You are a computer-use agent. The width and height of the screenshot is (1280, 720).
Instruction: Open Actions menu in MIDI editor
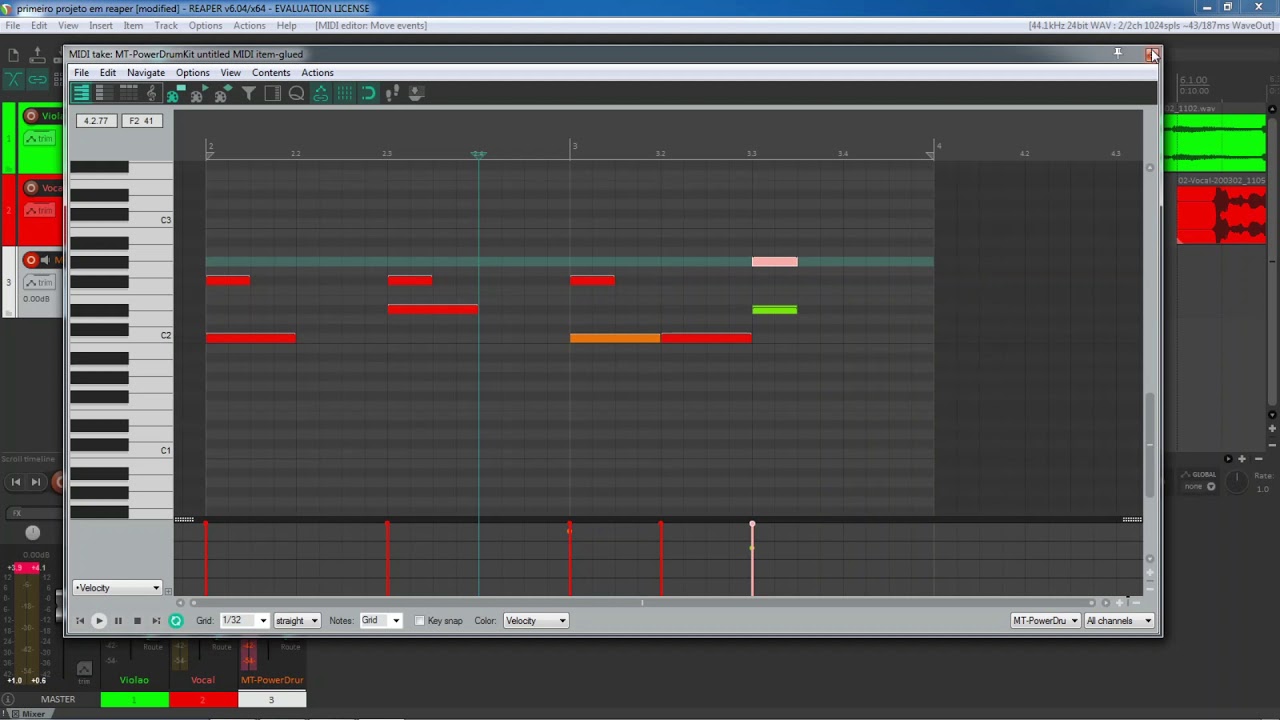tap(317, 73)
